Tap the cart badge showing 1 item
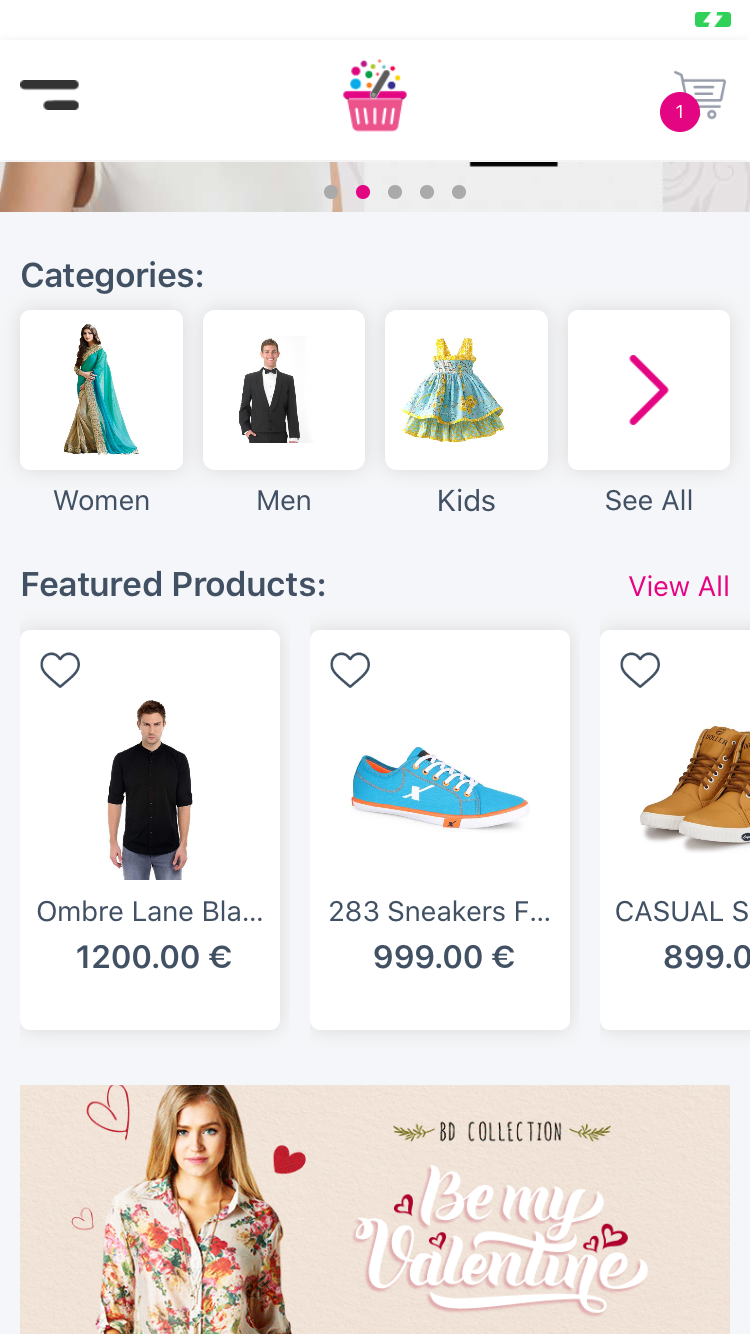The height and width of the screenshot is (1334, 750). pos(680,112)
